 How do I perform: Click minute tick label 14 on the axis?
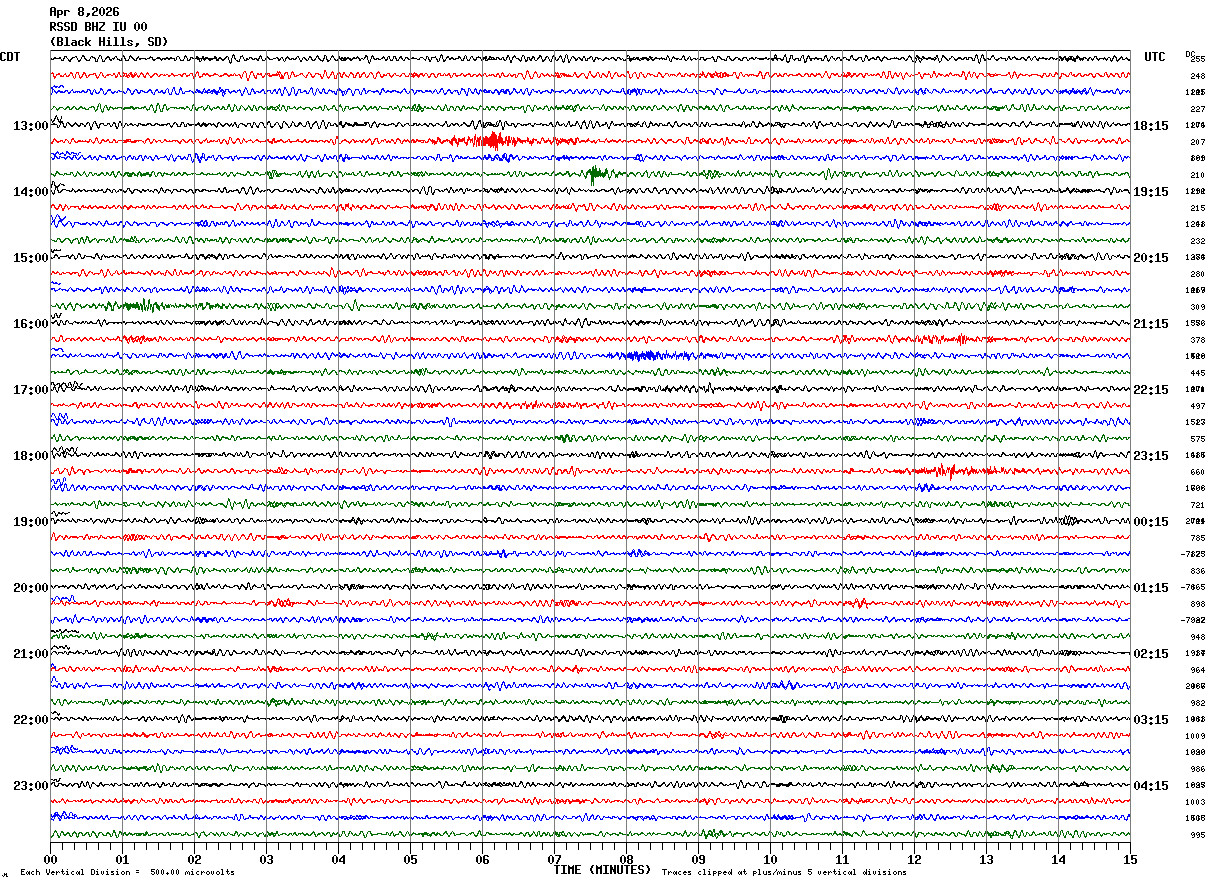[x=1058, y=859]
